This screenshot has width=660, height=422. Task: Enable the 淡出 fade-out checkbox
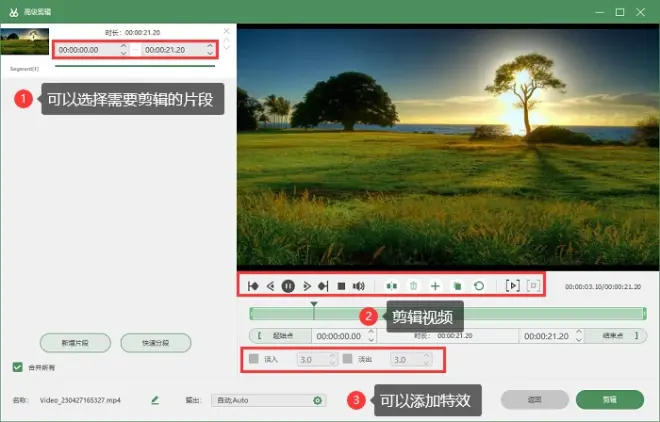(348, 359)
